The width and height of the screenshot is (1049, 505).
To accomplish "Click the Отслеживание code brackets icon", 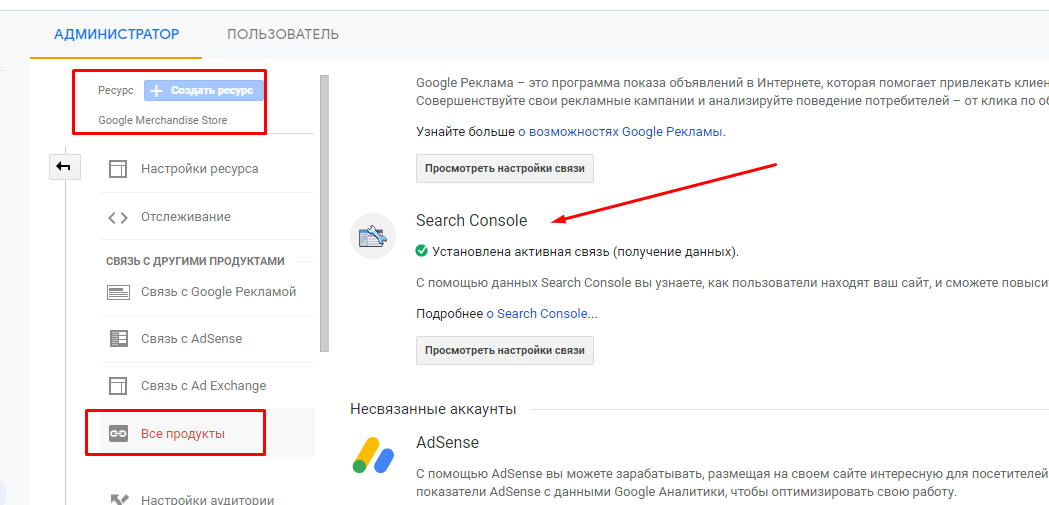I will 118,217.
